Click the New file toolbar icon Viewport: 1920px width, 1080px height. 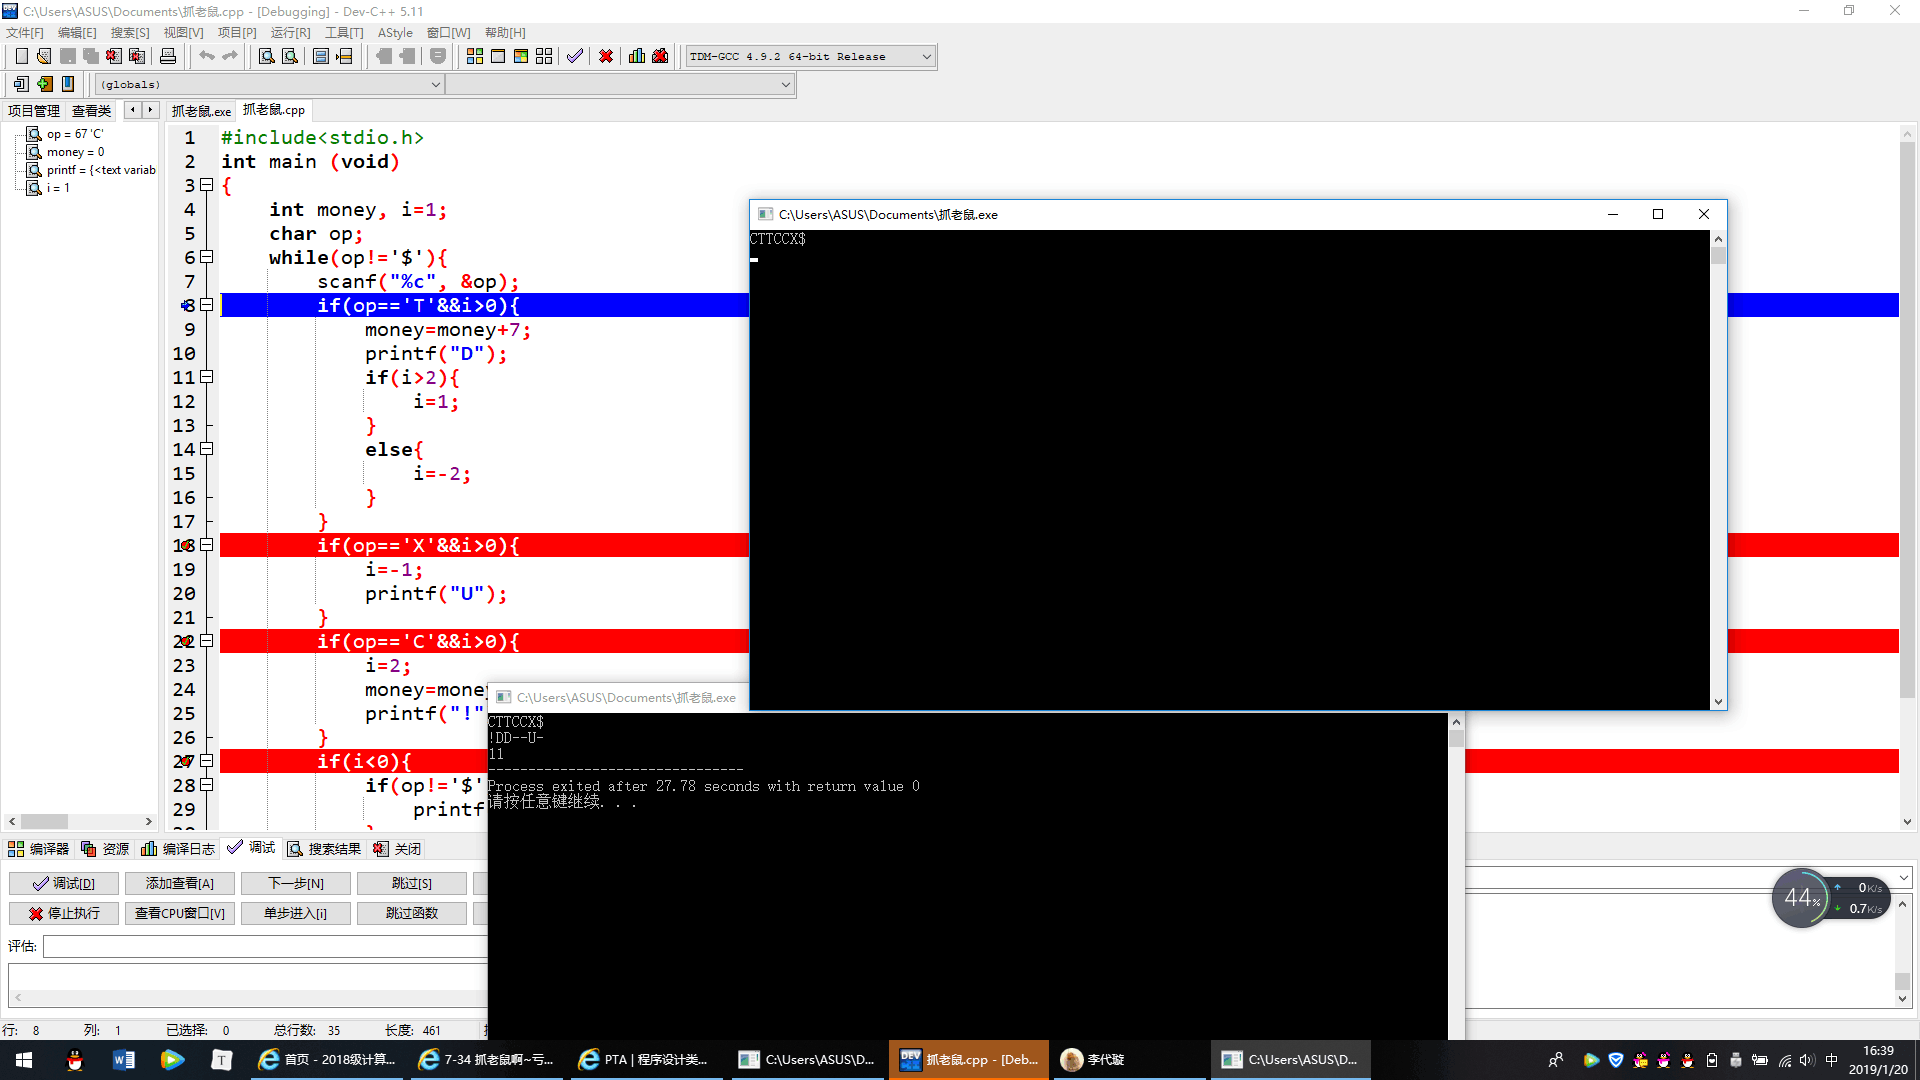(21, 56)
